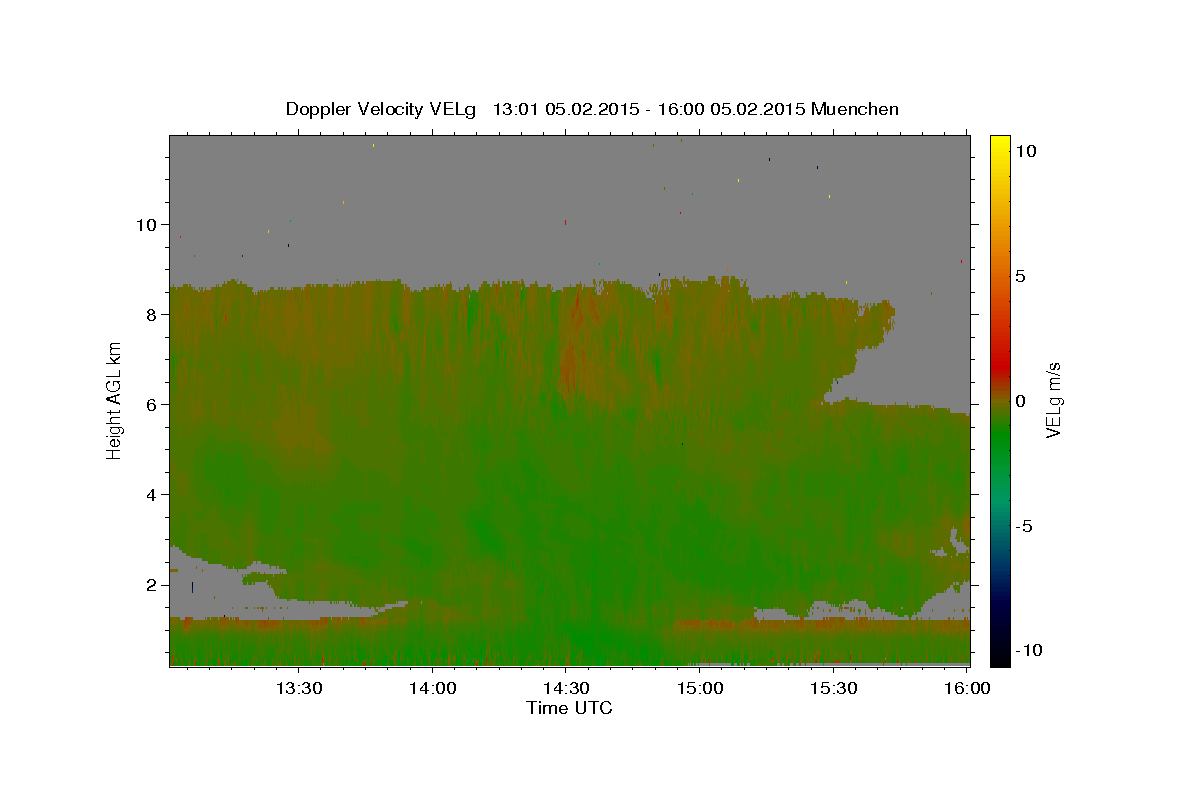Click the 'Muenchen' location in the title
The image size is (1200, 800).
[x=855, y=109]
